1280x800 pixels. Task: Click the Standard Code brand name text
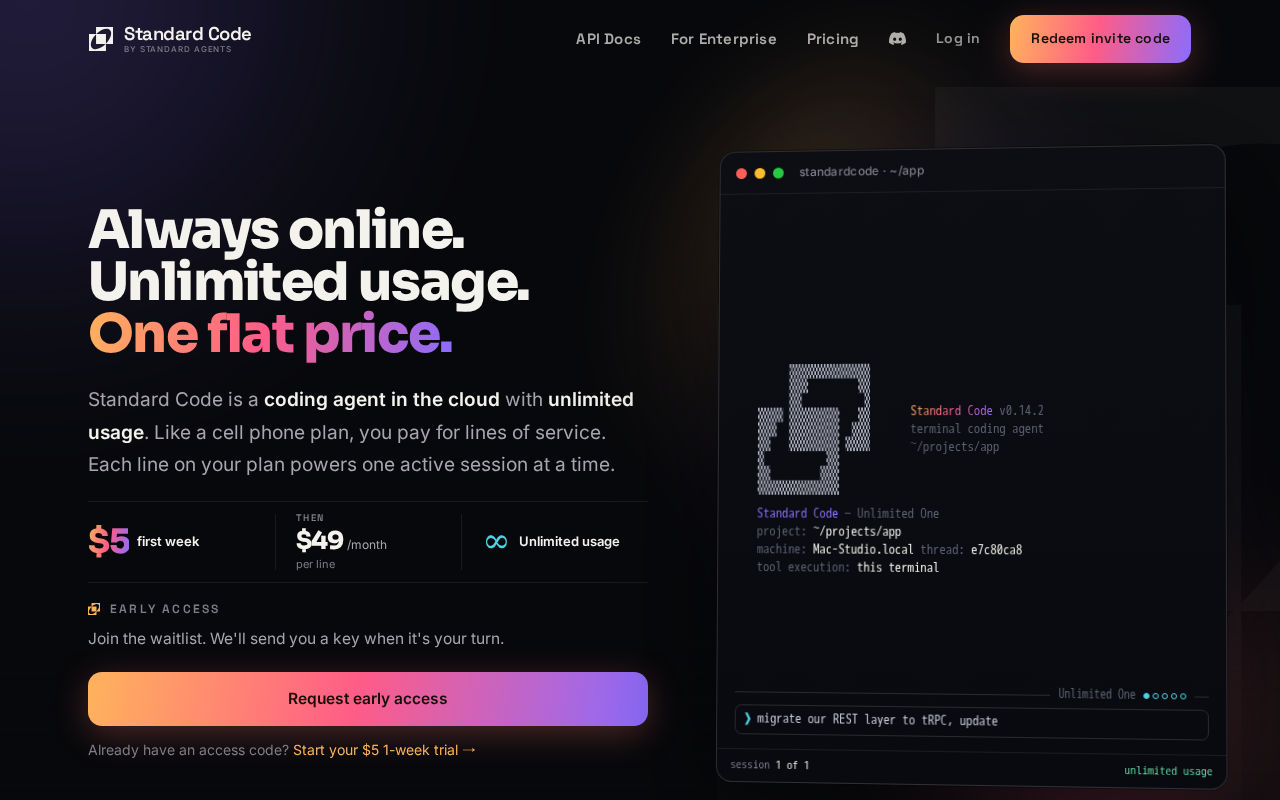pyautogui.click(x=188, y=34)
